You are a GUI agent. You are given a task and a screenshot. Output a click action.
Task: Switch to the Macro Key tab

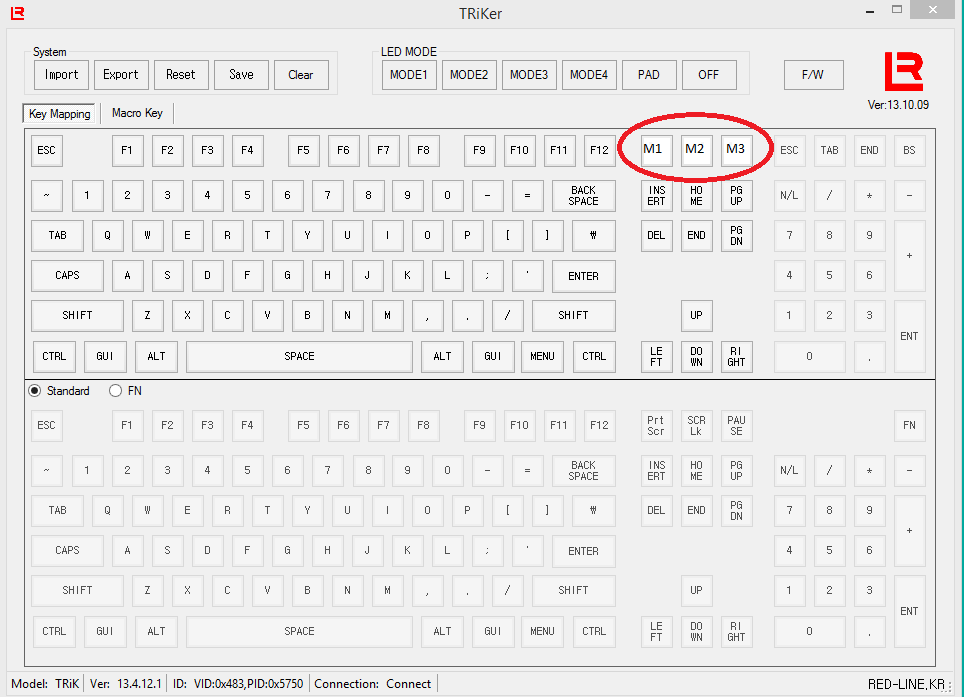[x=137, y=112]
